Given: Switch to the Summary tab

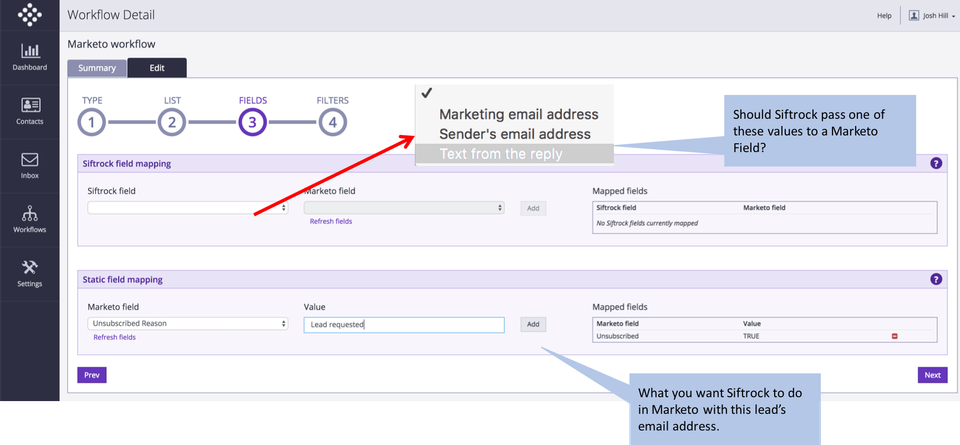Looking at the screenshot, I should click(x=97, y=68).
